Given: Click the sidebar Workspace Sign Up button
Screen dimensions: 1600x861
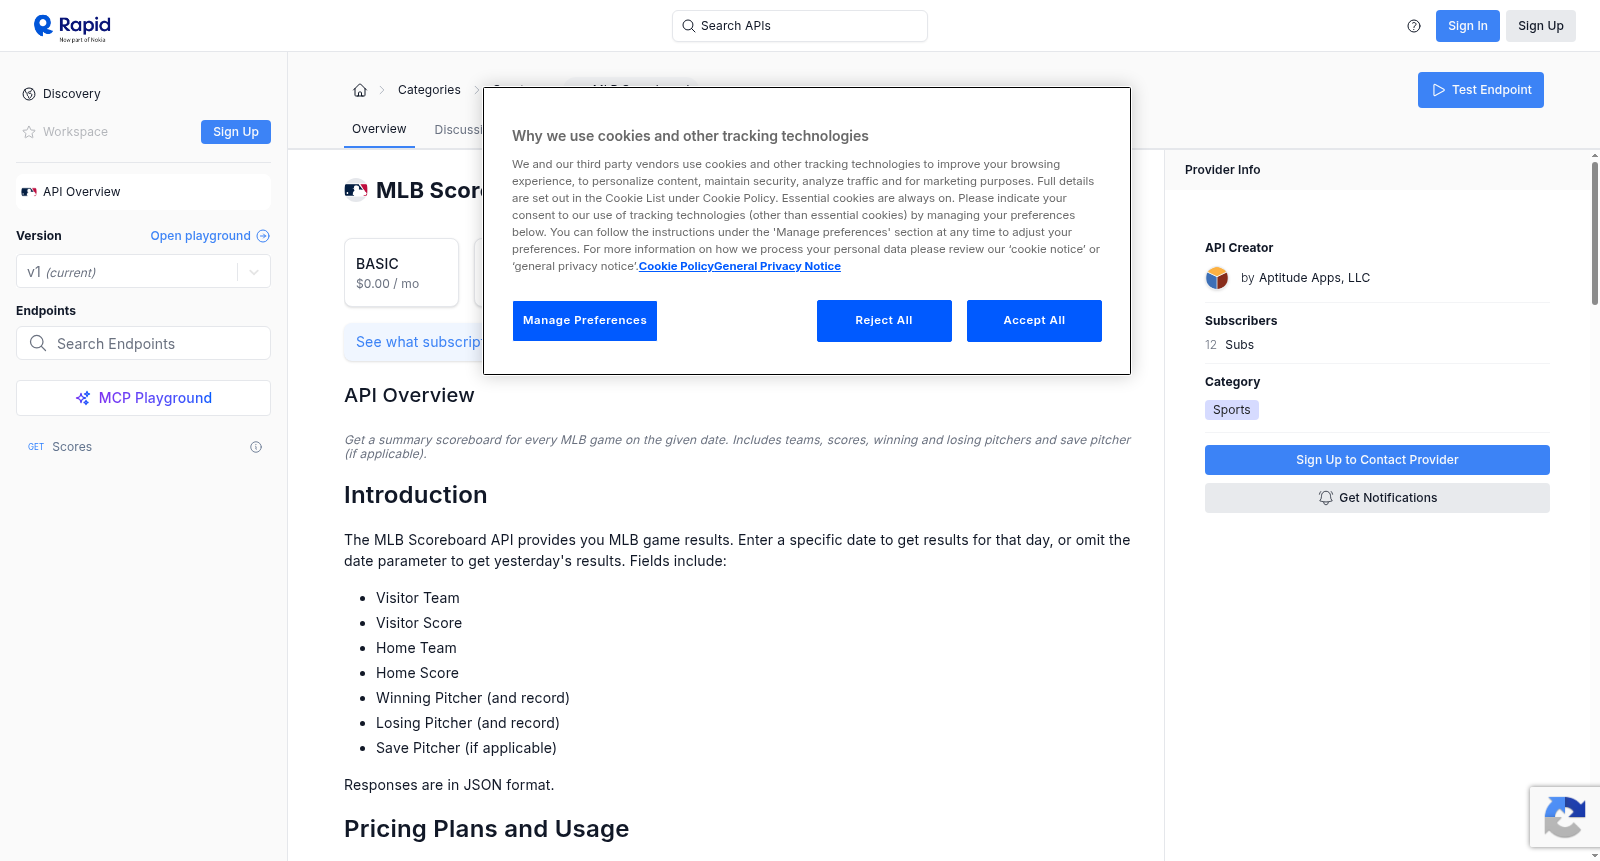Looking at the screenshot, I should point(236,132).
